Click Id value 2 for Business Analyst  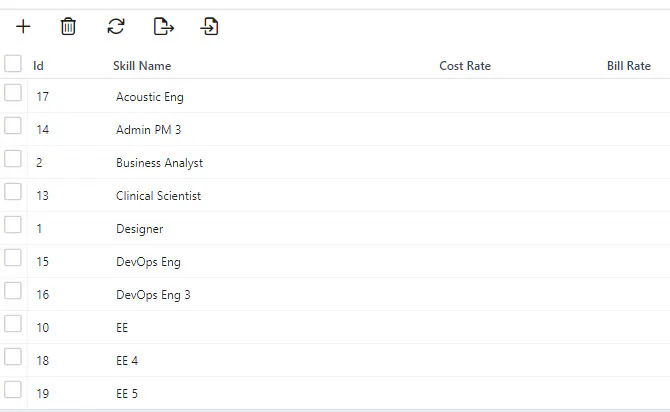pos(39,163)
